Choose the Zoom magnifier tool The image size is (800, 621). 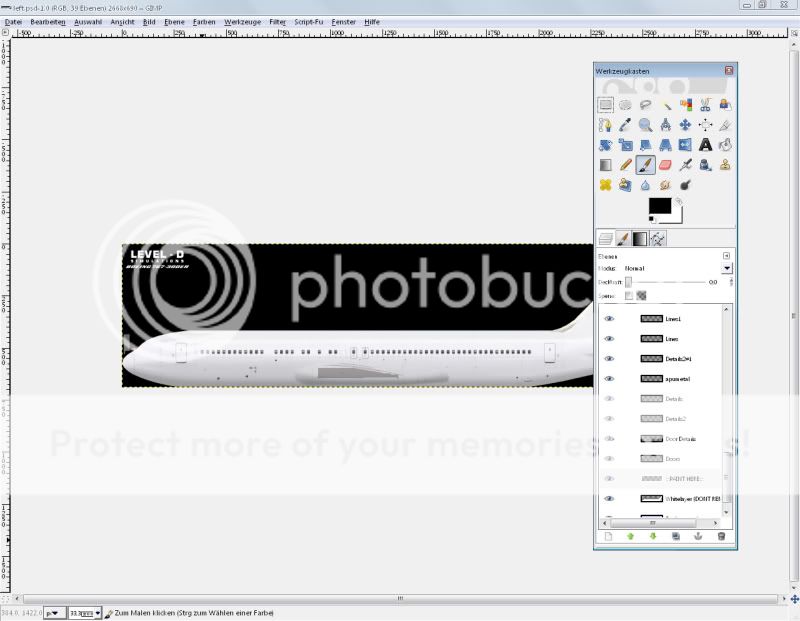(x=646, y=125)
